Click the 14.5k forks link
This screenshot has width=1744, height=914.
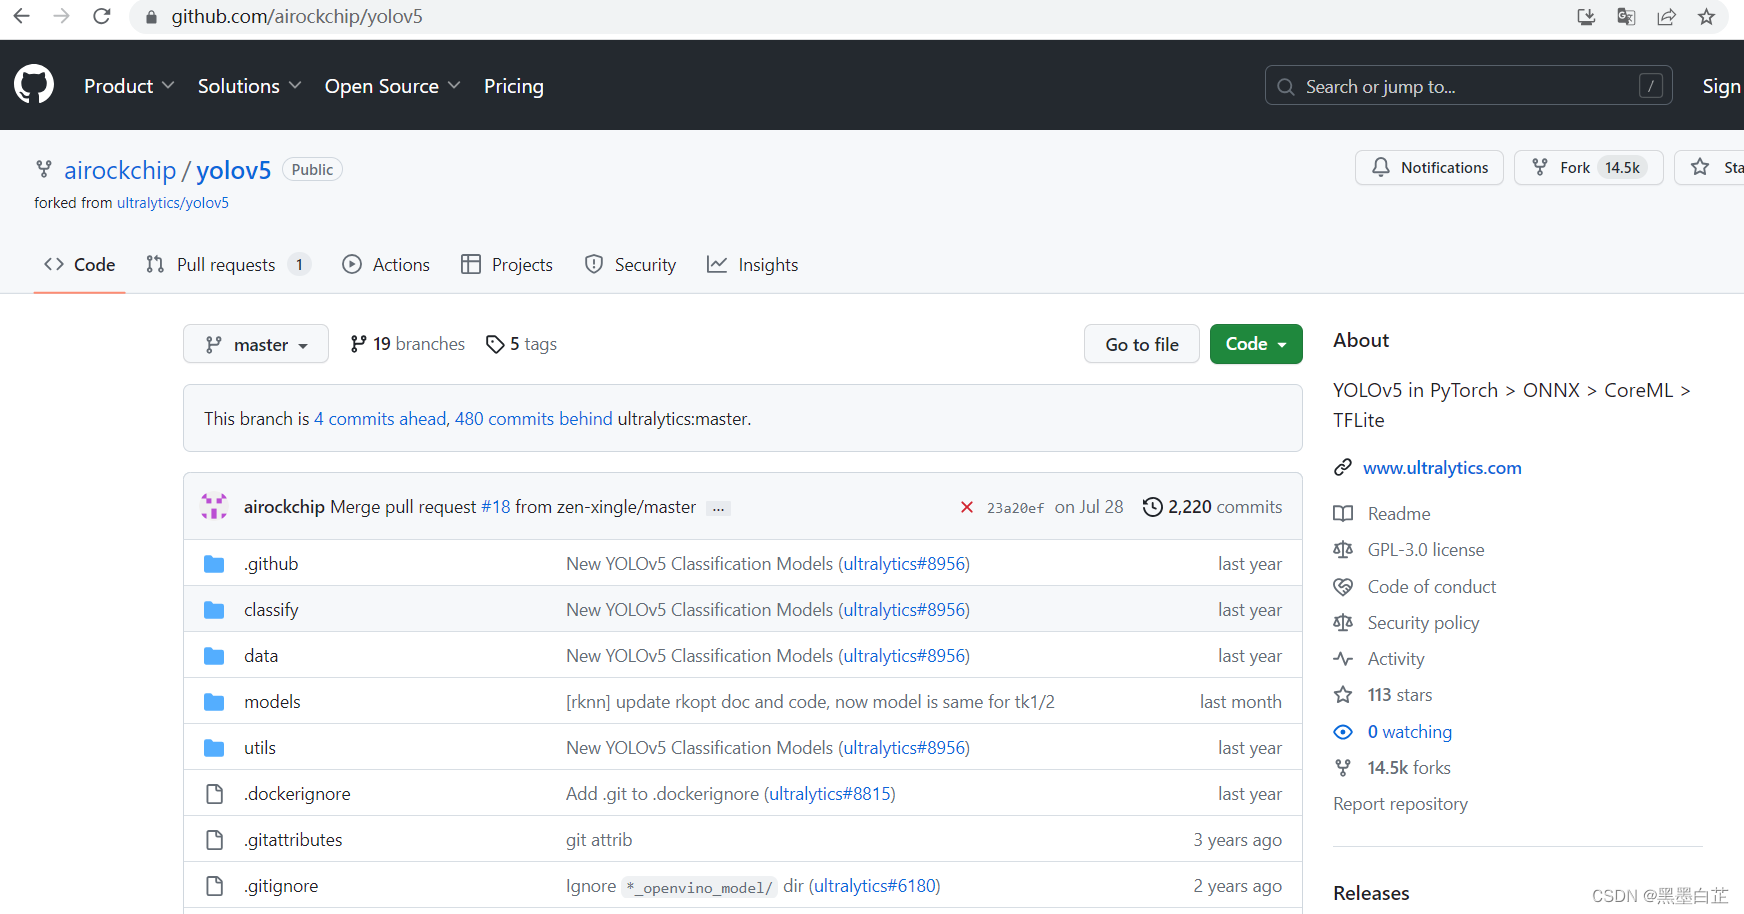click(x=1409, y=768)
